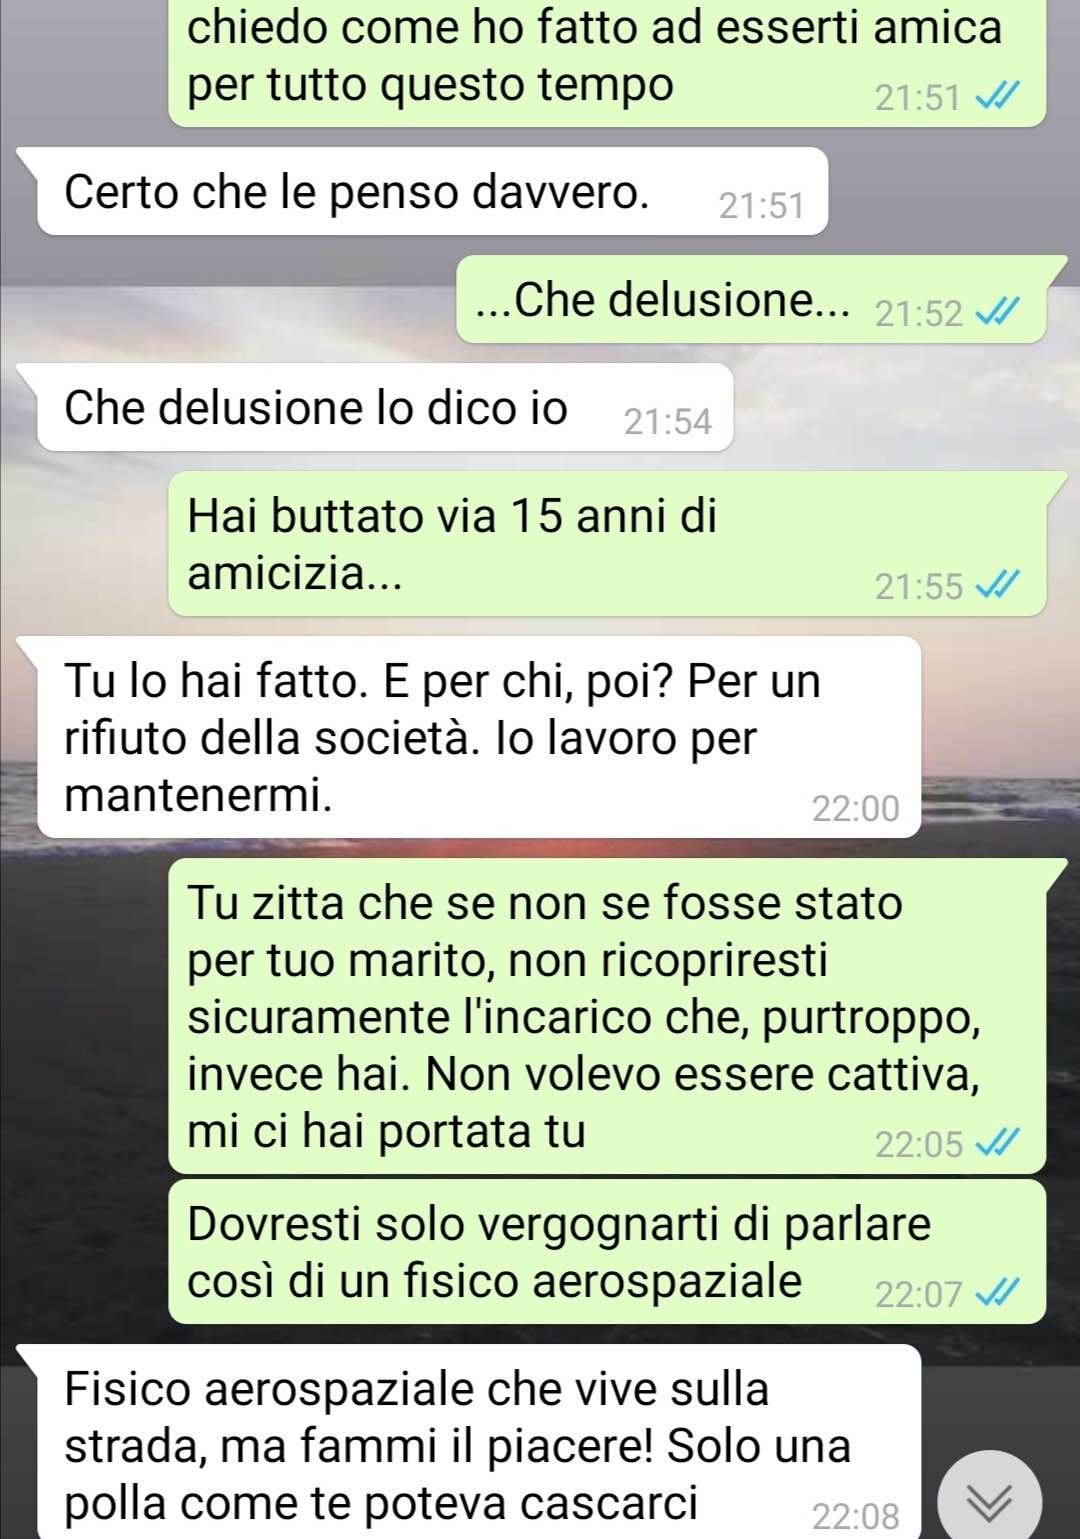1080x1539 pixels.
Task: Tap read ticks on the 22:05 message
Action: [997, 1143]
